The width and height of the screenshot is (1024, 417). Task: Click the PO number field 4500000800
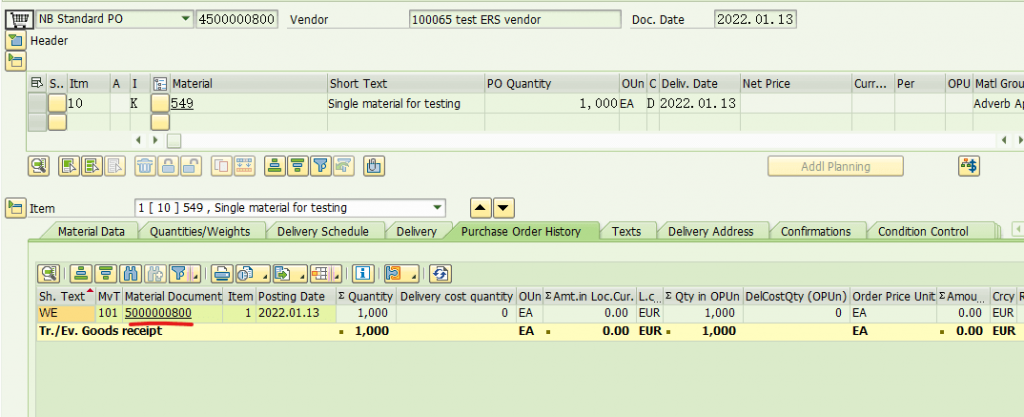coord(236,19)
